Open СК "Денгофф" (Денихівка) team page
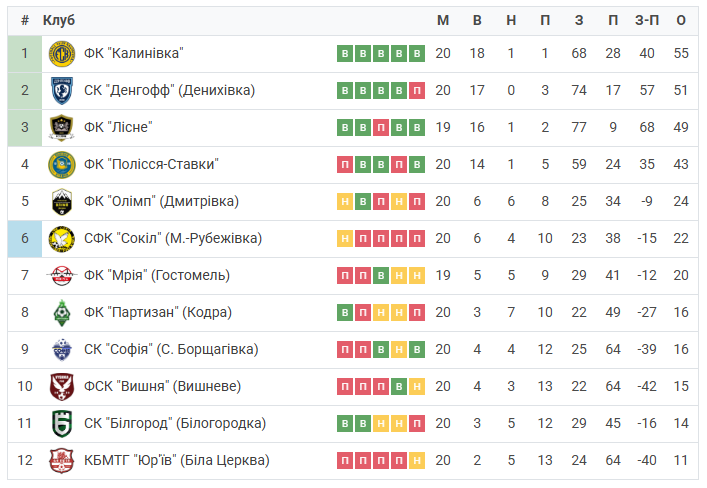This screenshot has height=488, width=707. point(170,91)
